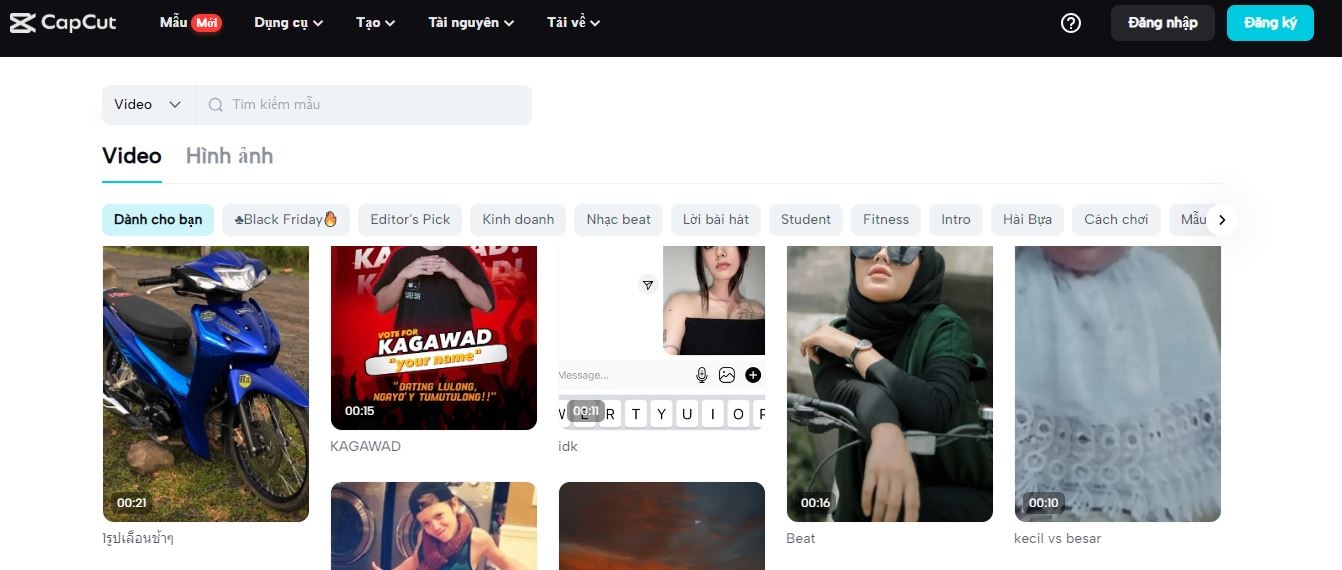Click the รูปเลื่อนช้าๆ template title
Screen dimensions: 1342x570
point(138,538)
